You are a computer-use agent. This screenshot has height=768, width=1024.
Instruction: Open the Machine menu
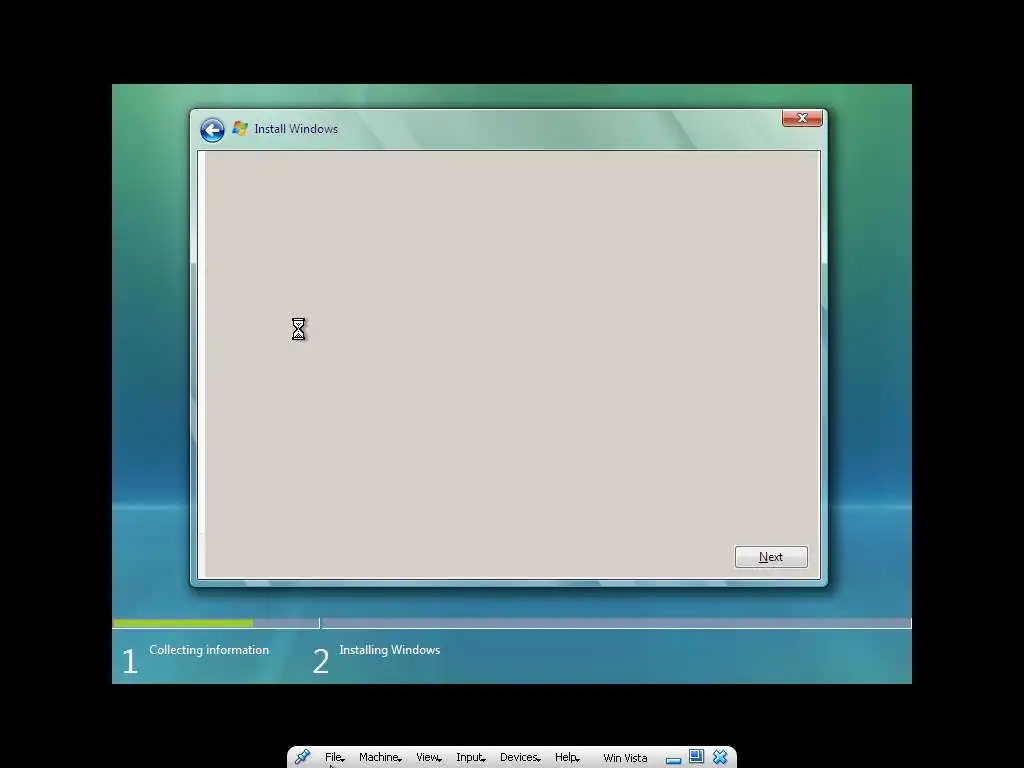380,758
